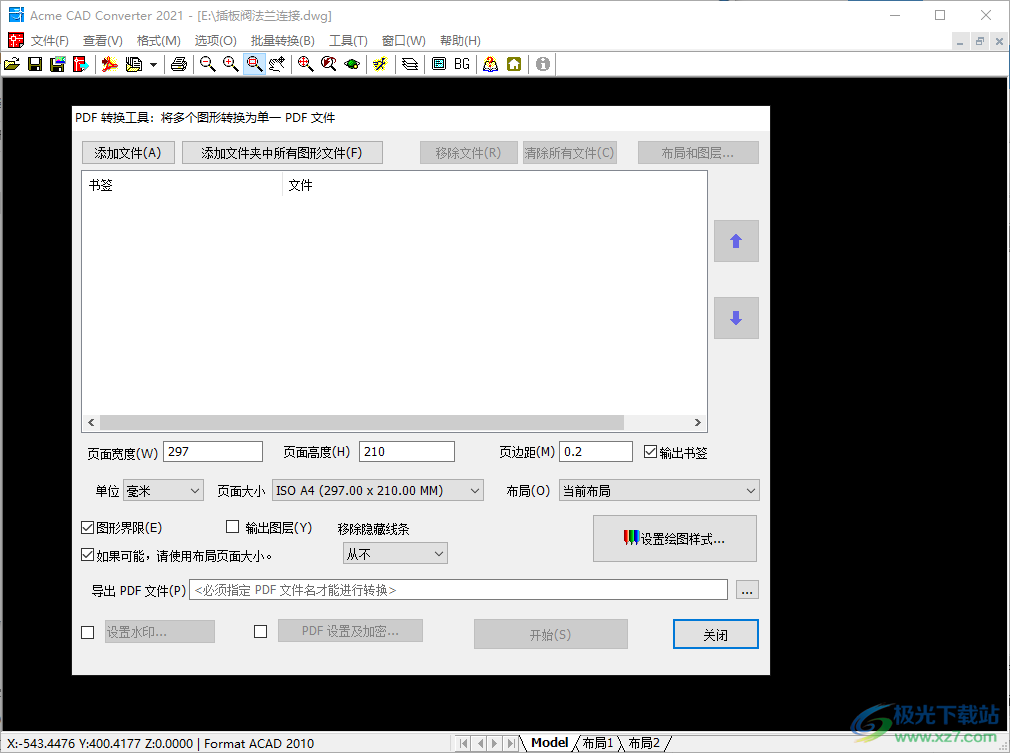Viewport: 1010px width, 753px height.
Task: Click the Zoom out magnifier icon
Action: [x=207, y=64]
